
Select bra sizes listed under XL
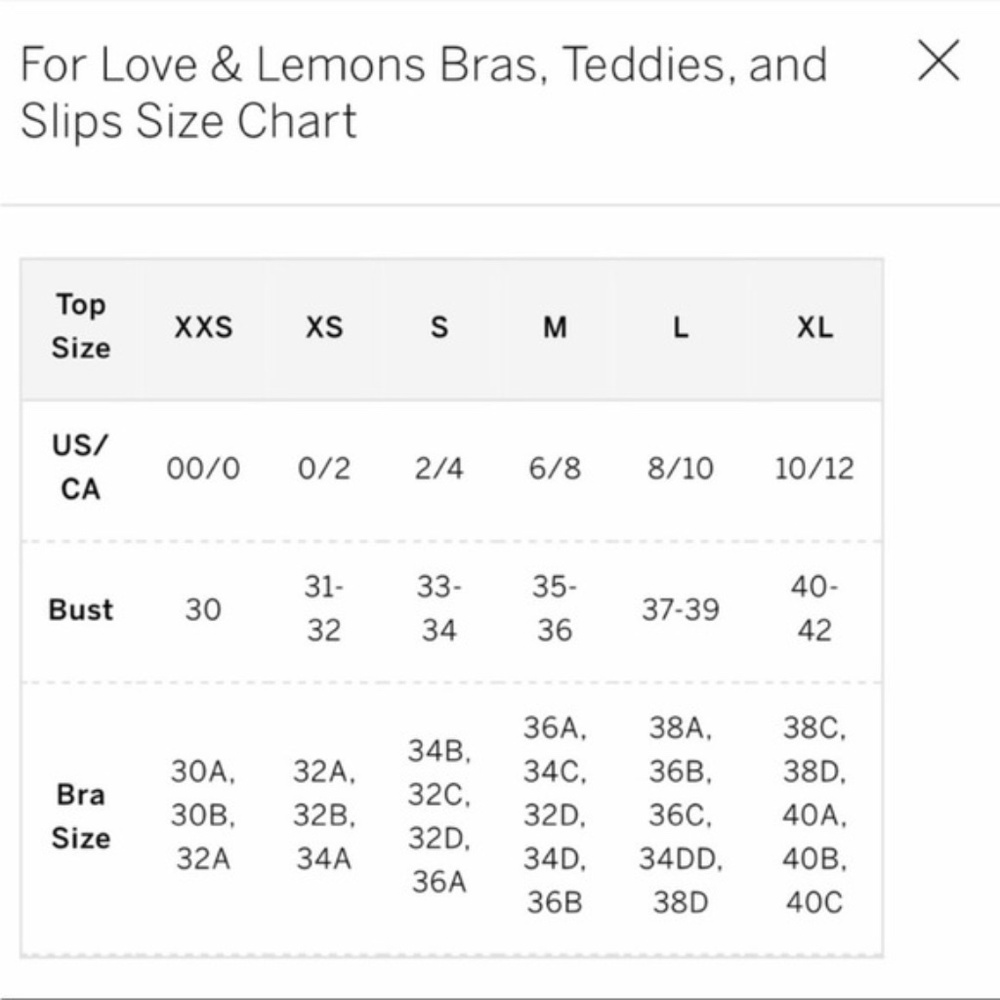pos(814,817)
